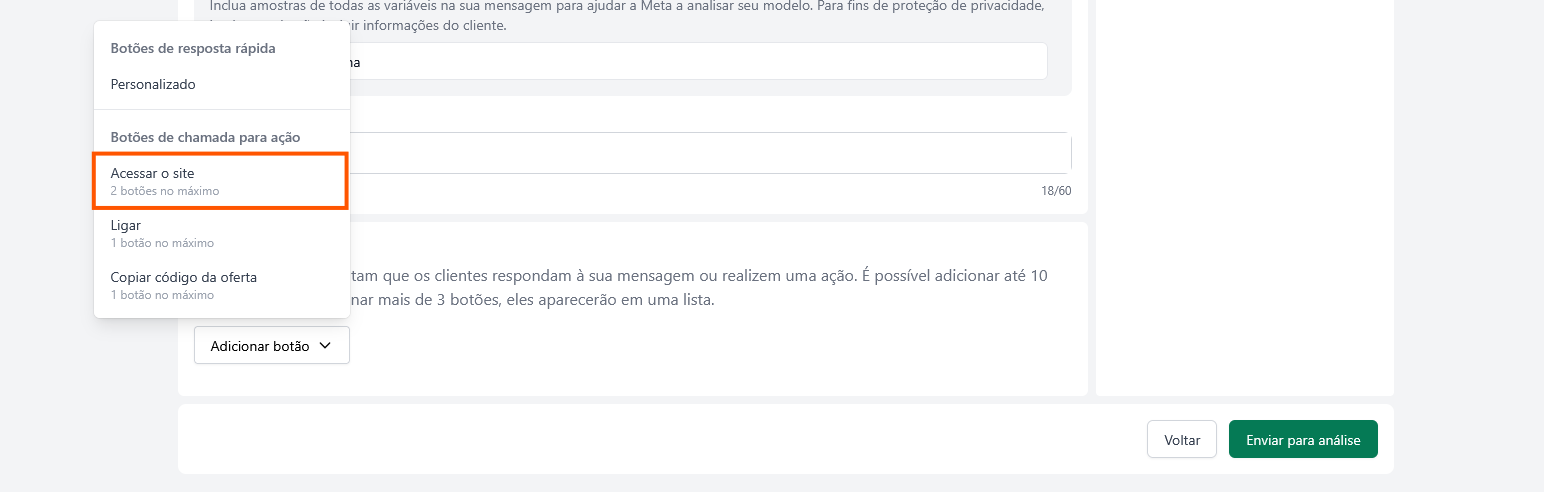
Task: Click the chevron on Adicionar botão
Action: coord(325,346)
